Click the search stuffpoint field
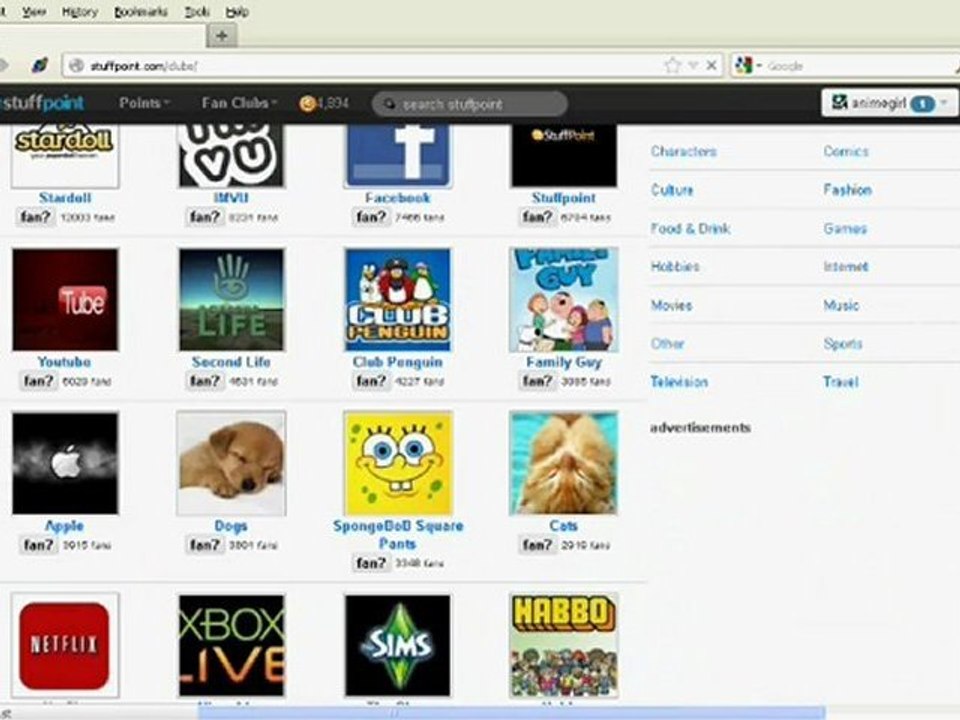The image size is (960, 720). [470, 104]
